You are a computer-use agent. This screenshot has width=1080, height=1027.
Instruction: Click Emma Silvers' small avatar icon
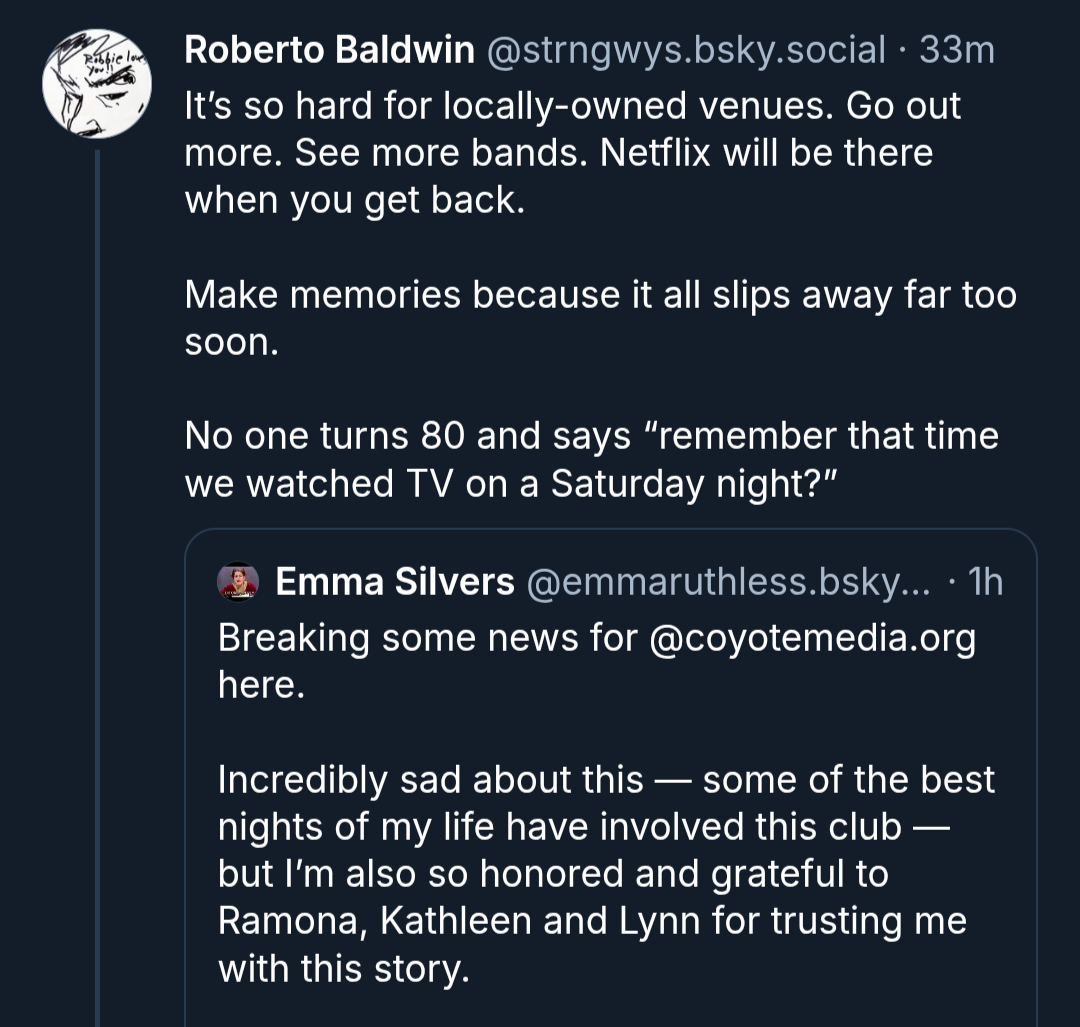238,582
